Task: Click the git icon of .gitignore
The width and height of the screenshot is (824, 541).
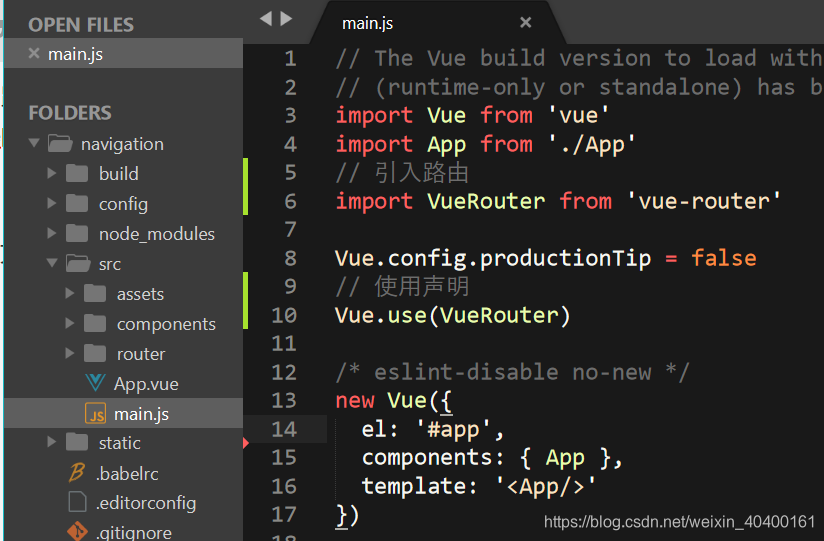Action: [x=77, y=531]
